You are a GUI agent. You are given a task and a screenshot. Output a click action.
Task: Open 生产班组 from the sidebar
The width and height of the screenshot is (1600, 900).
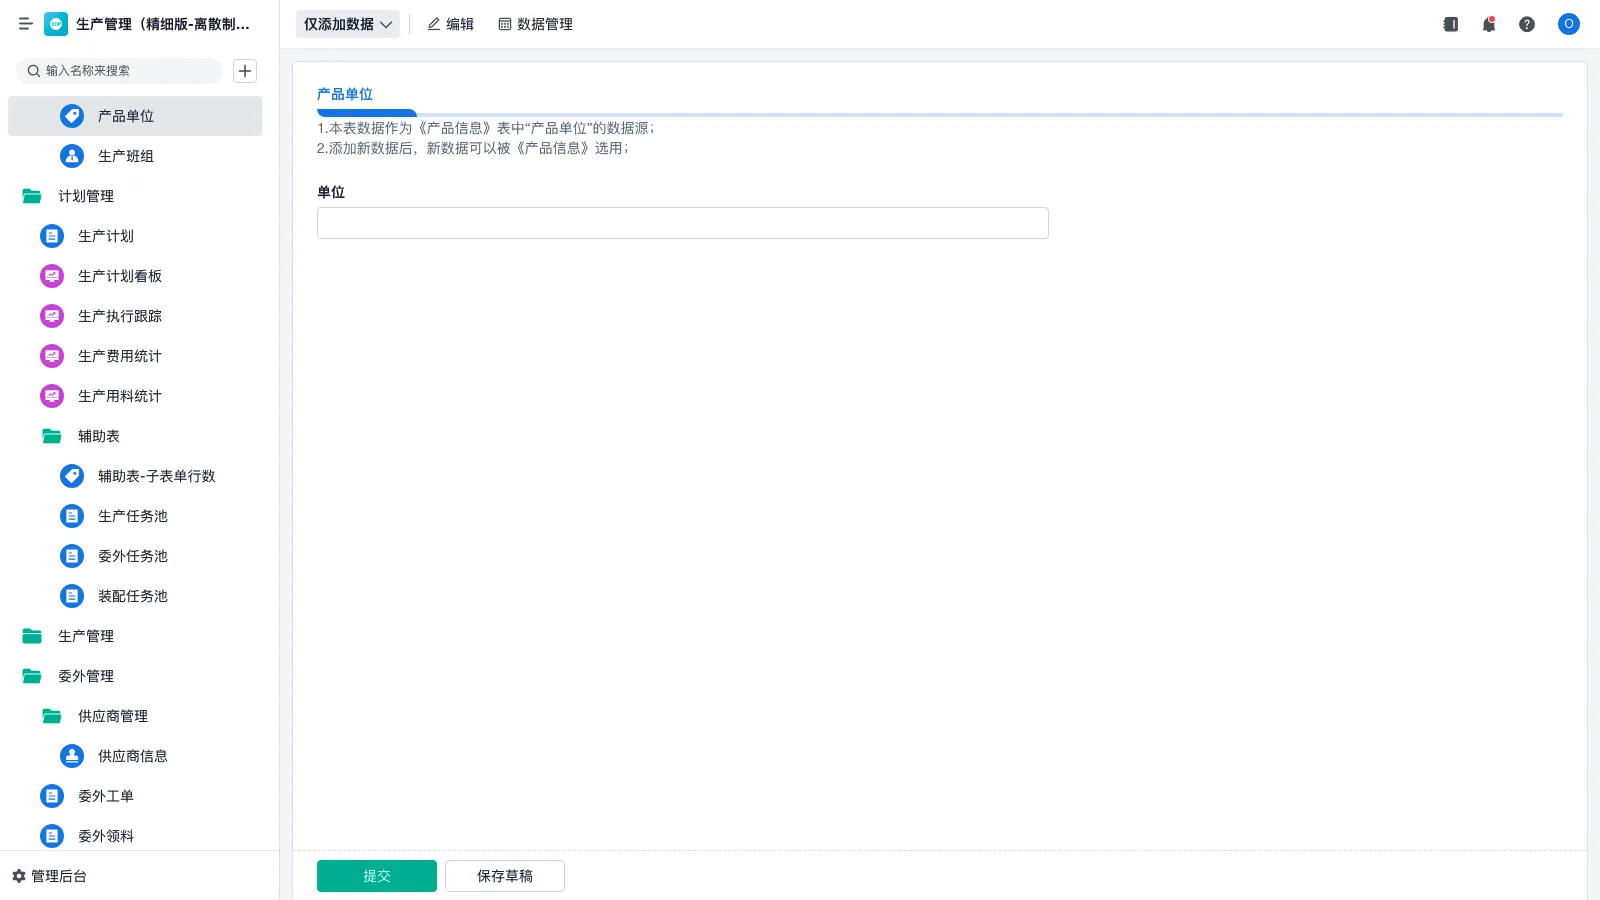pyautogui.click(x=125, y=156)
